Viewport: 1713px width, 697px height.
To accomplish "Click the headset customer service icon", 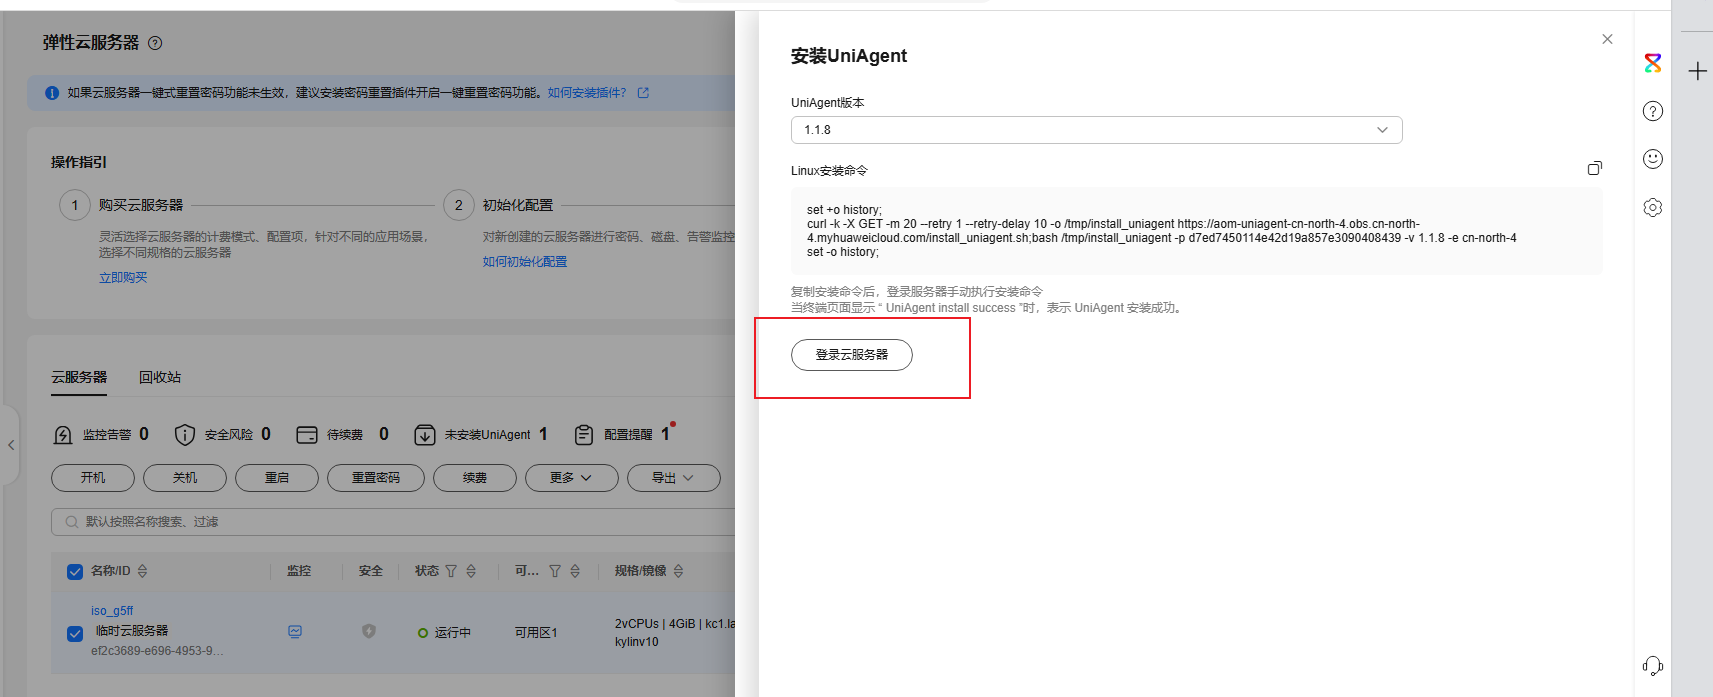I will (1653, 666).
